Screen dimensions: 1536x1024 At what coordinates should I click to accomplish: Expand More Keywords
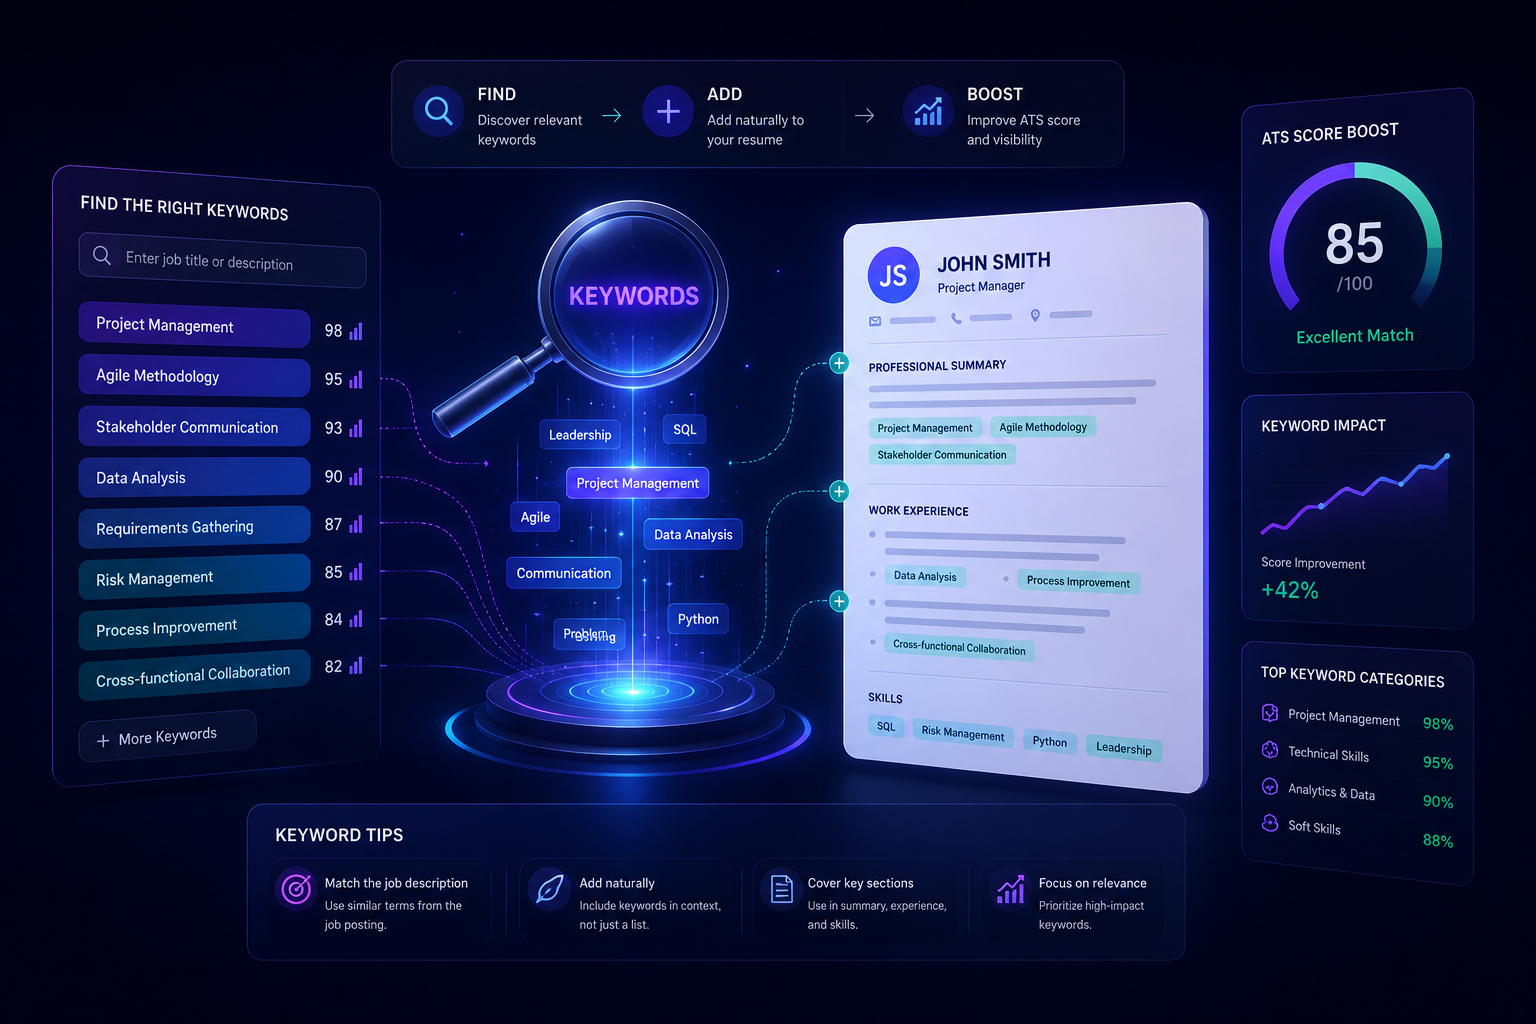coord(167,737)
